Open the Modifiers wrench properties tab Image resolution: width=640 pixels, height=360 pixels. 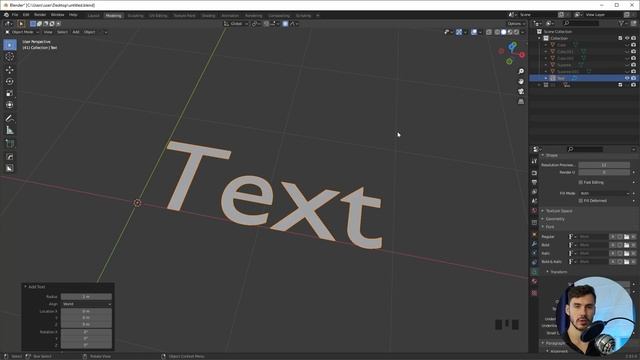tap(534, 244)
